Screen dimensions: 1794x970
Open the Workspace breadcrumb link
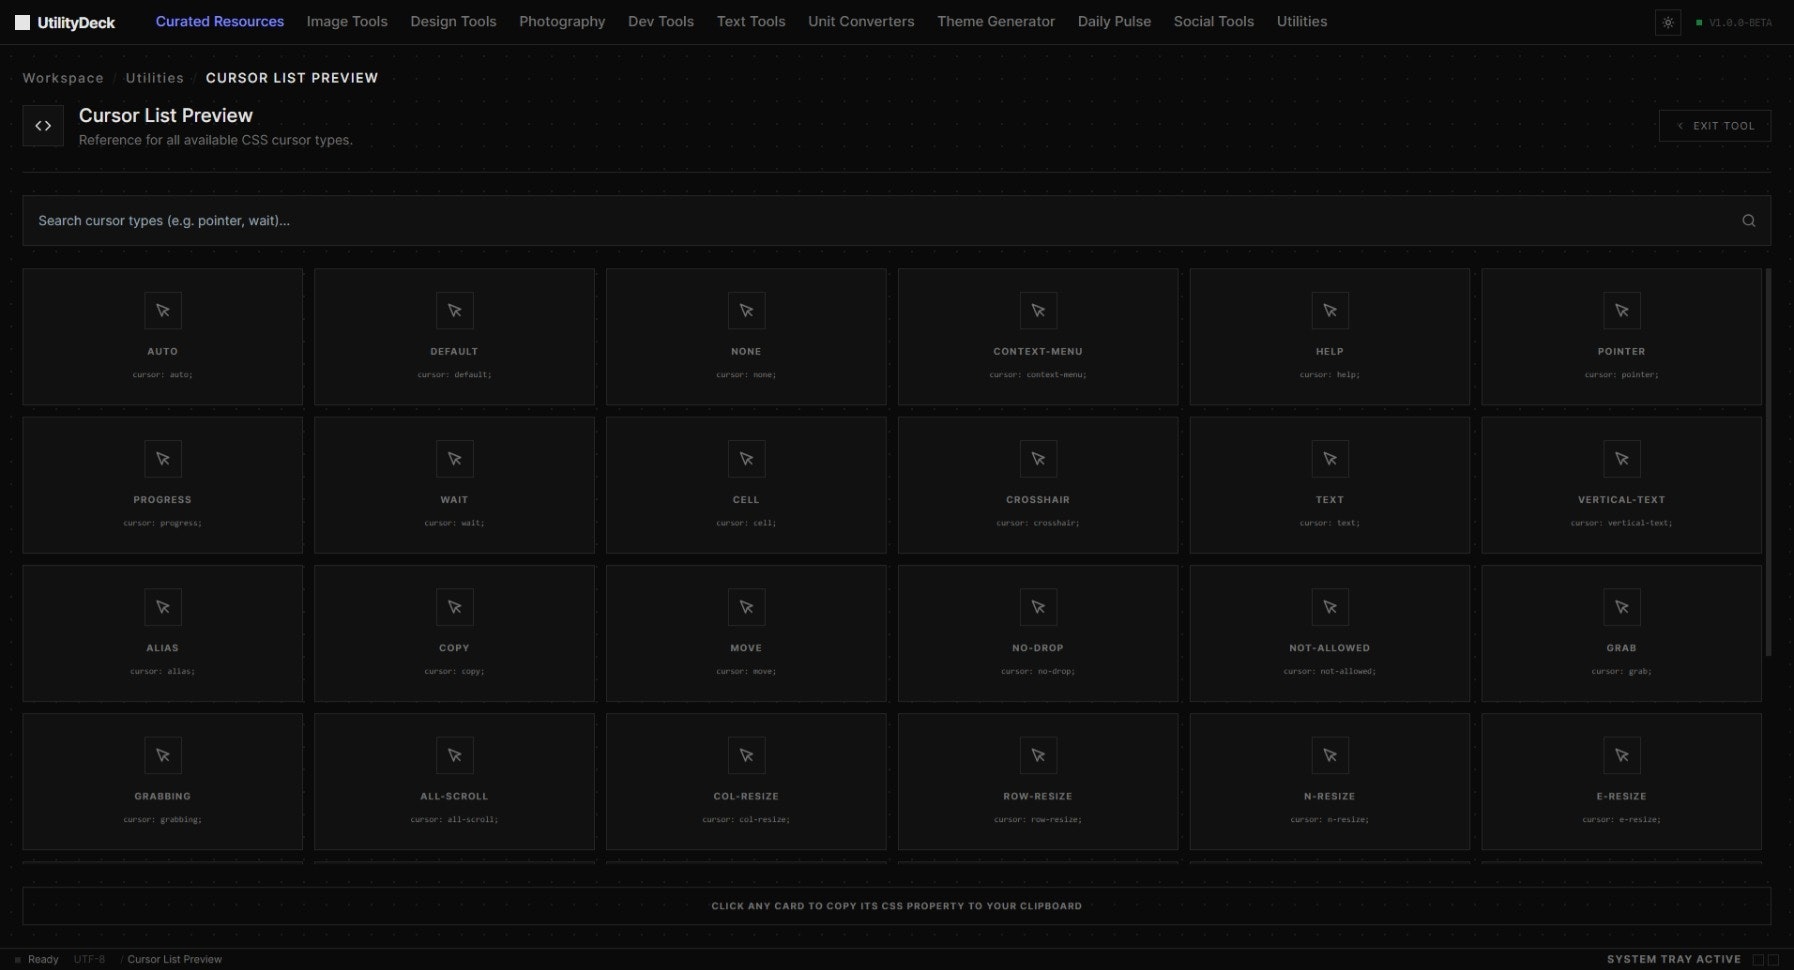click(62, 77)
